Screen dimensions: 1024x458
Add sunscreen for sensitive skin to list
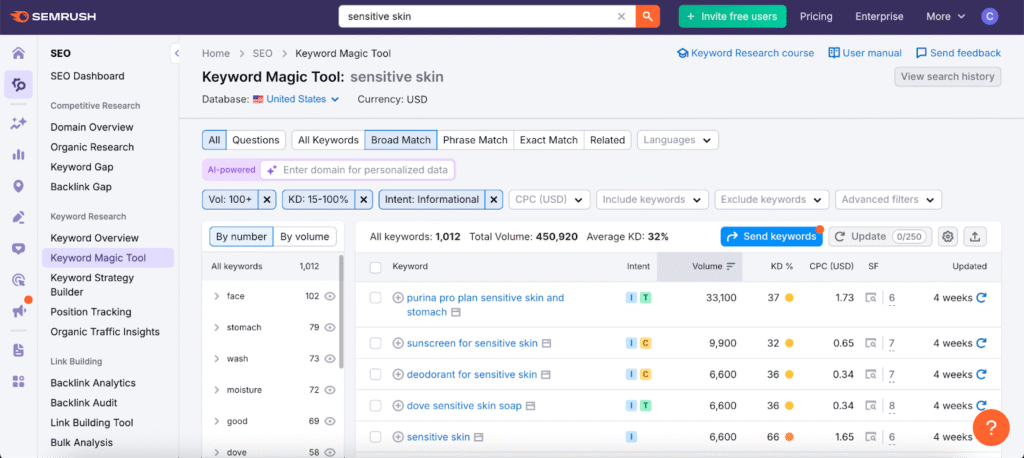398,343
